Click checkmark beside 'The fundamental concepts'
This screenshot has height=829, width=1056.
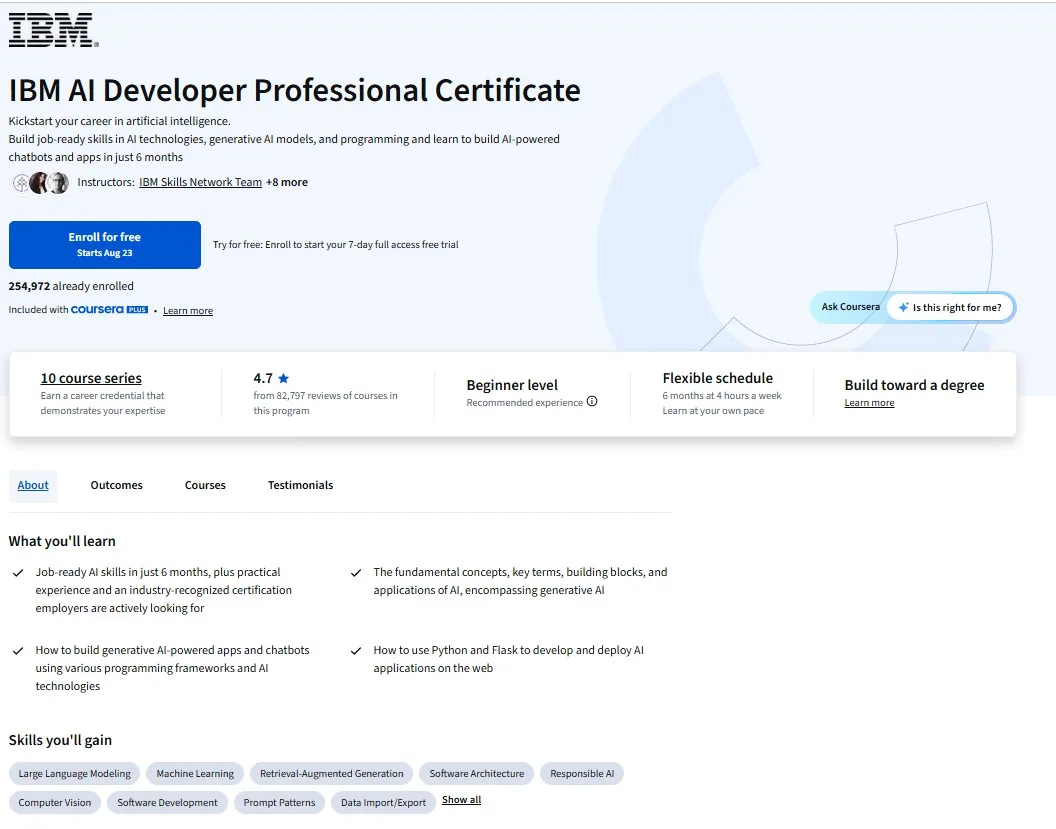click(356, 573)
